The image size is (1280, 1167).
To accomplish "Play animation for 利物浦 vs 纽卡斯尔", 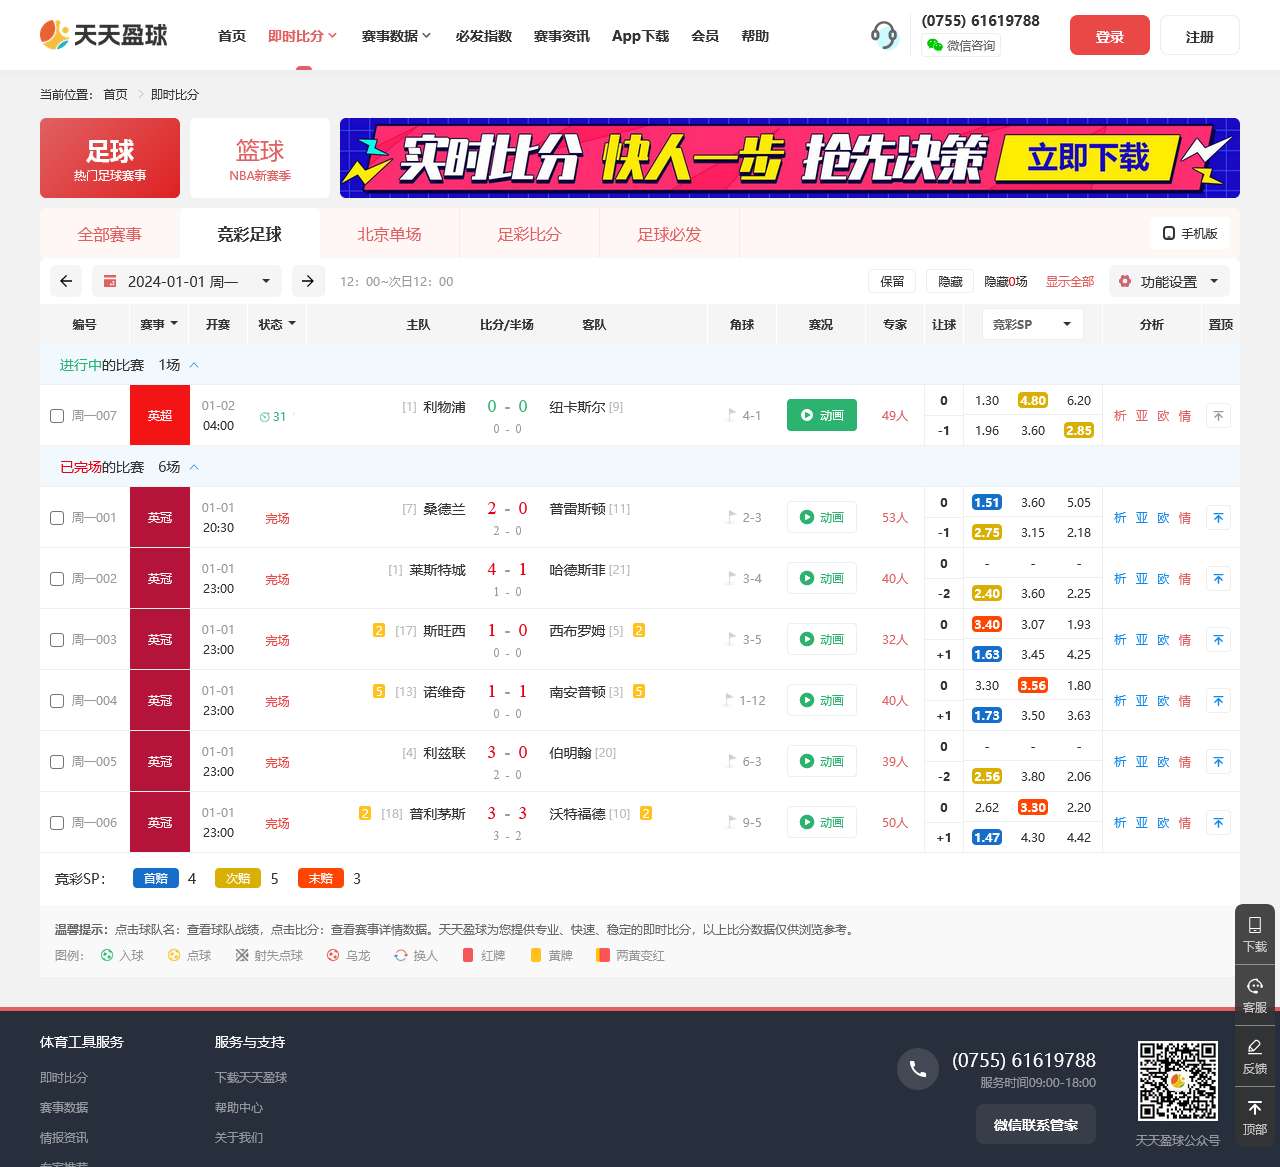I will tap(822, 415).
